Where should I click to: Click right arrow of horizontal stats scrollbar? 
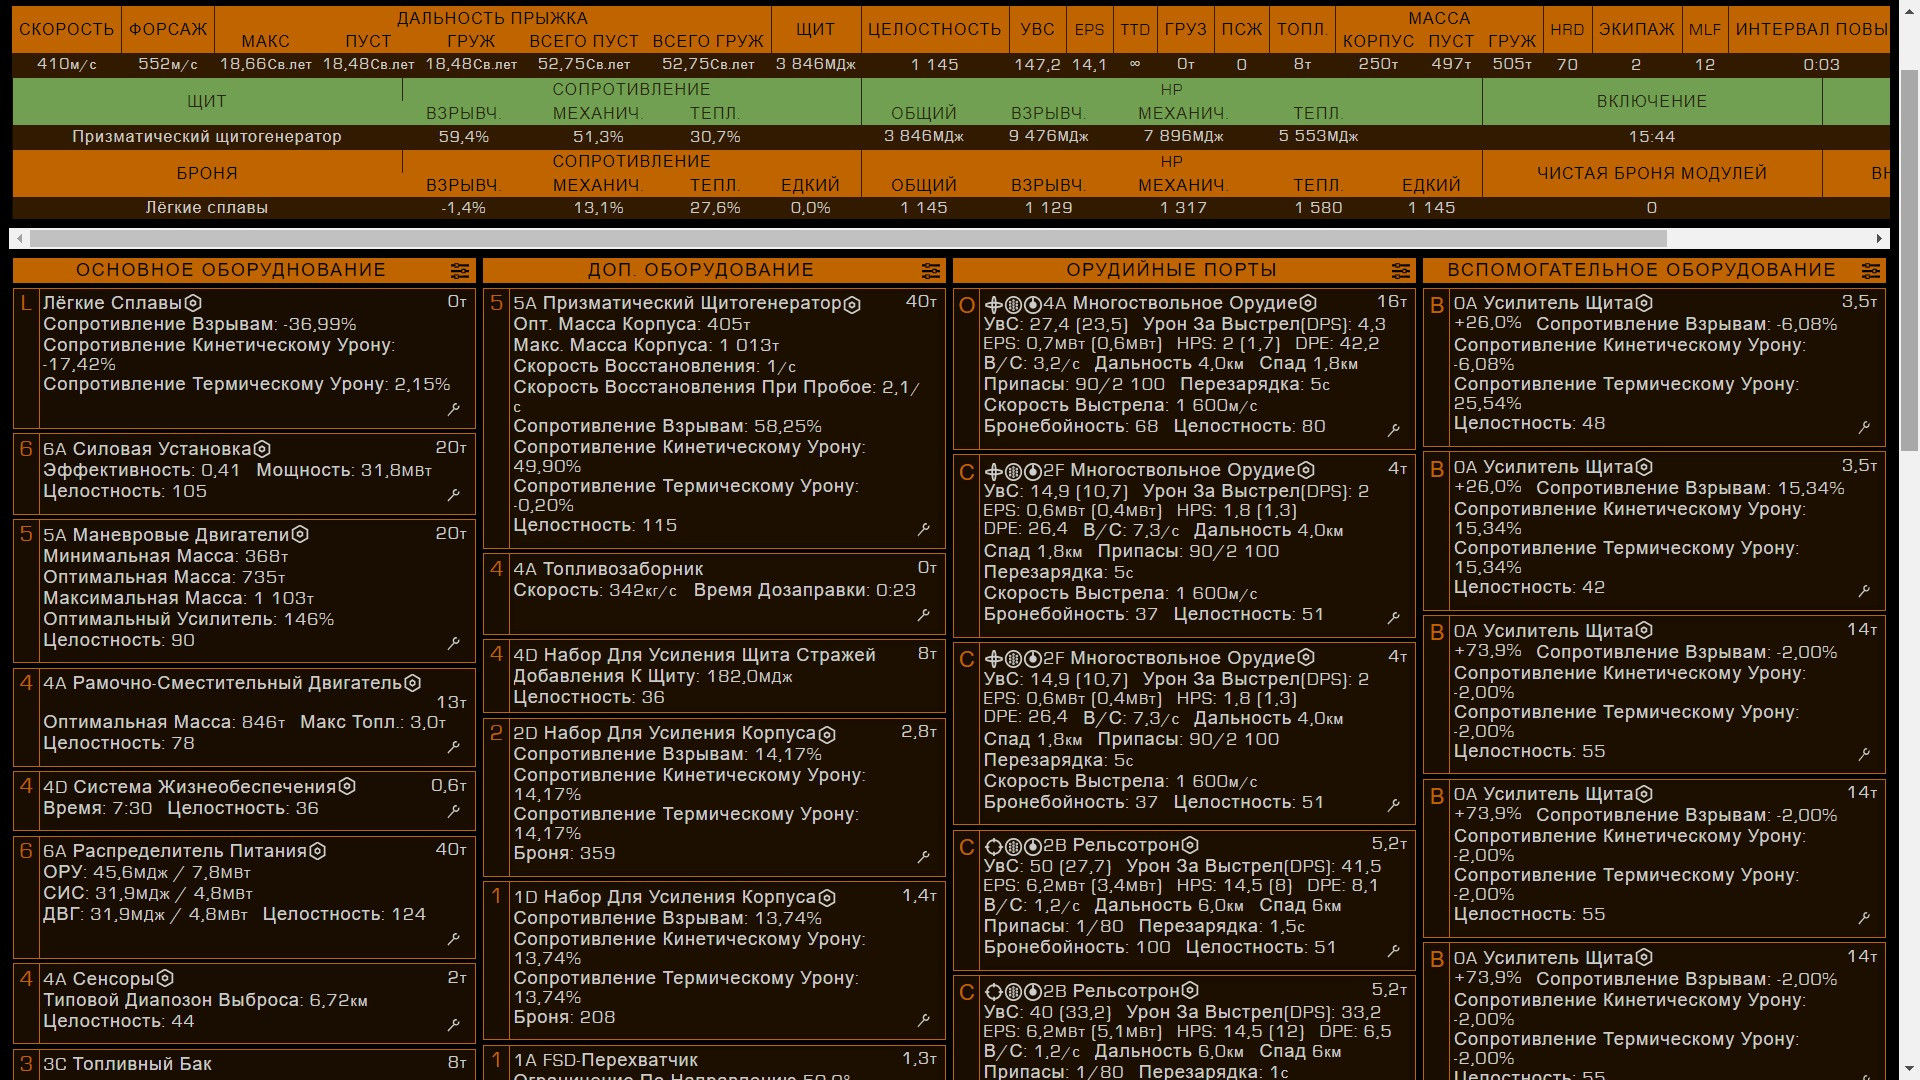click(1879, 238)
